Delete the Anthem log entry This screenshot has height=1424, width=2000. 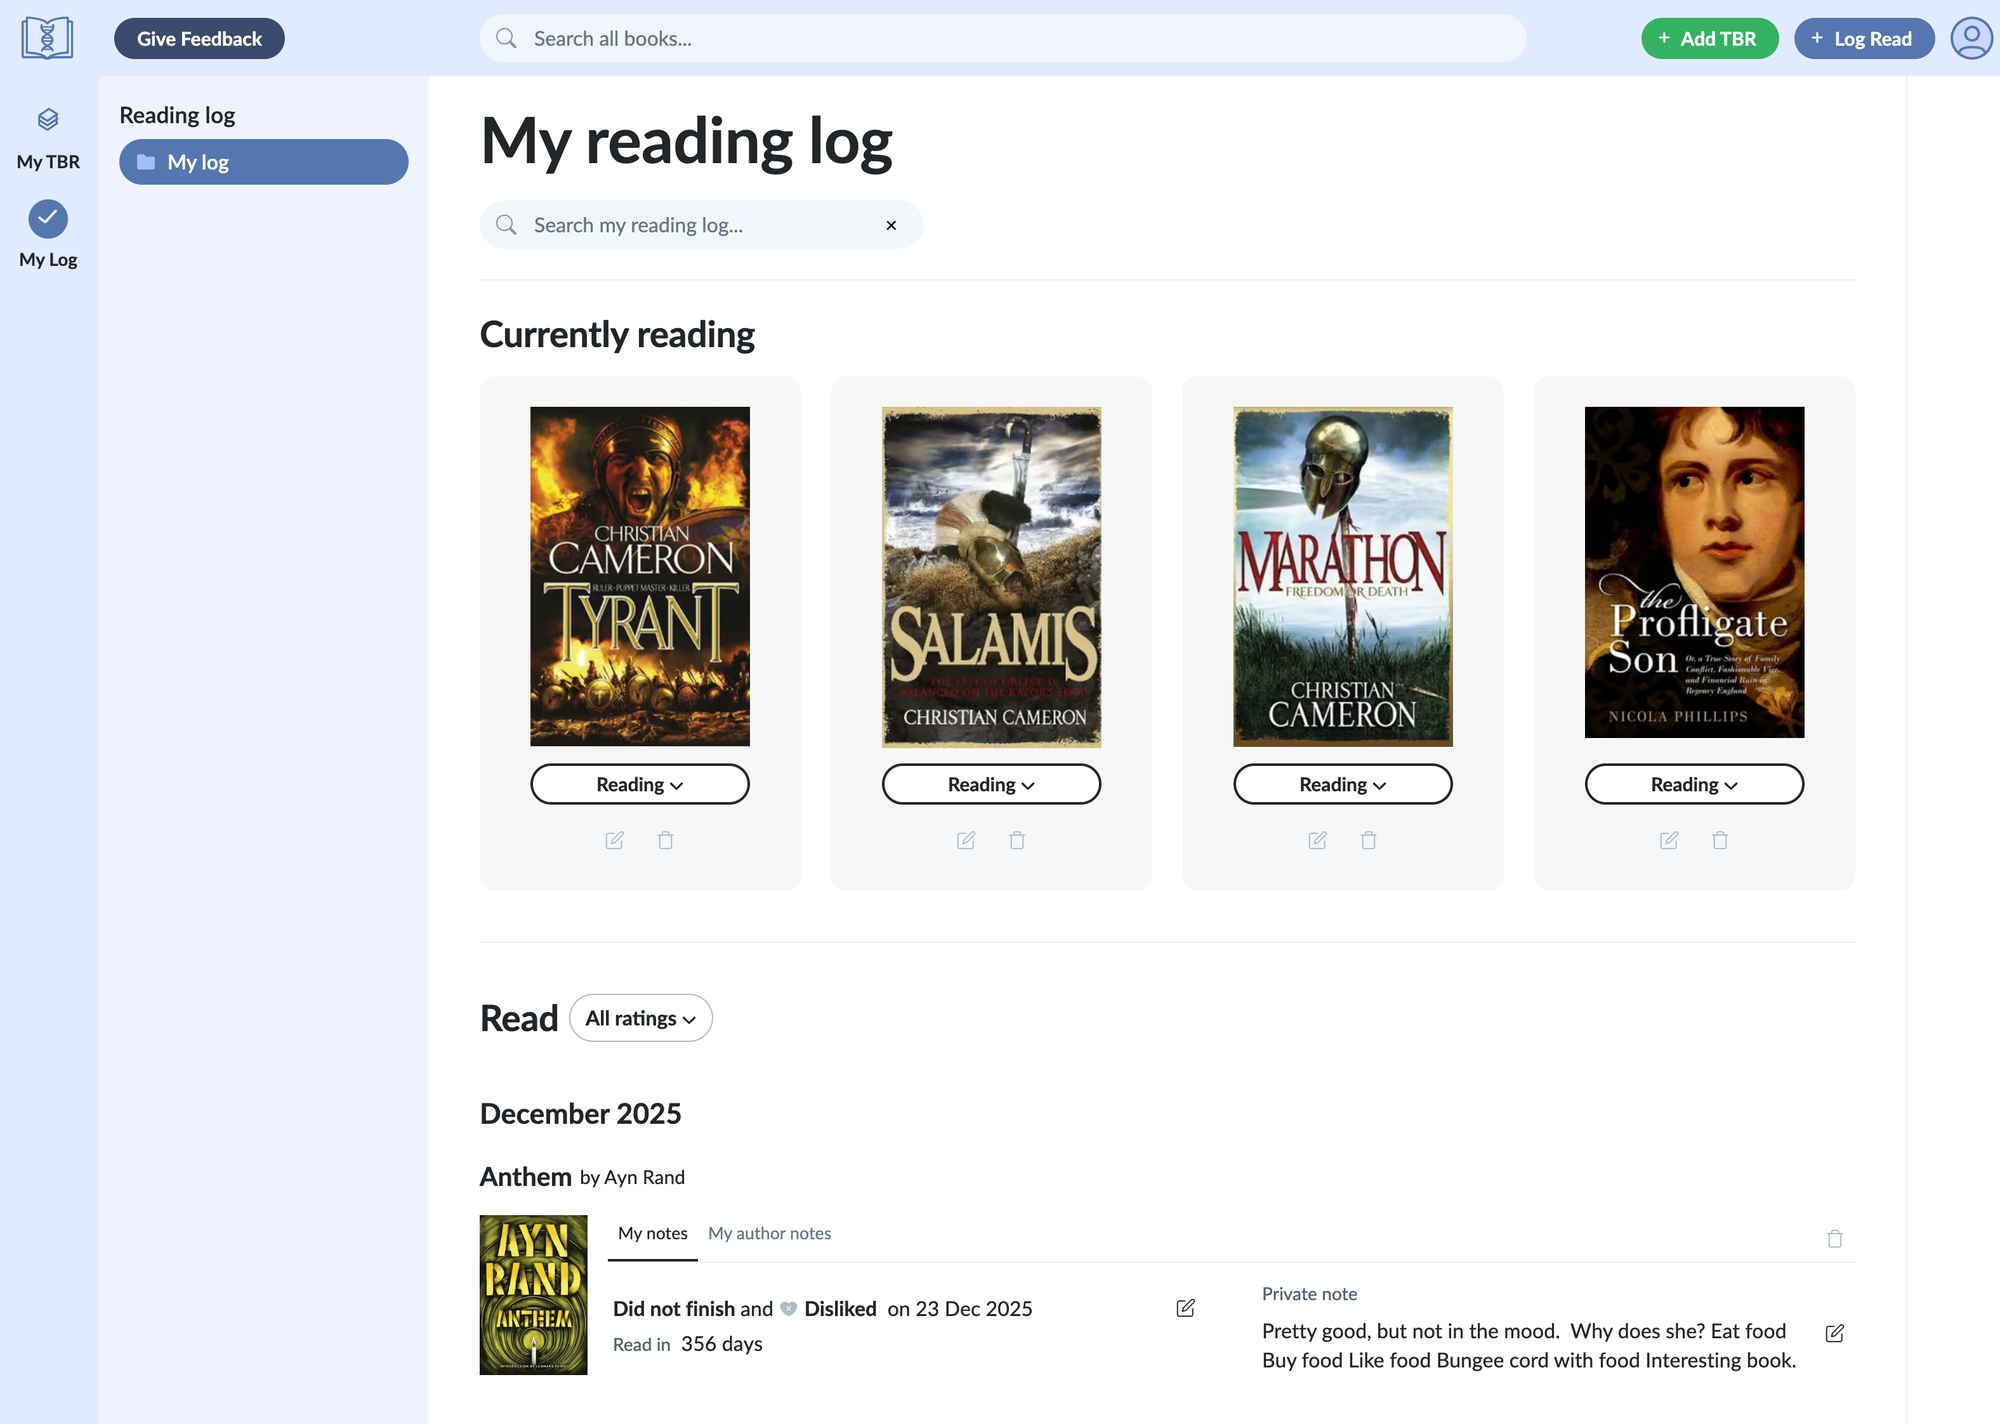1834,1238
